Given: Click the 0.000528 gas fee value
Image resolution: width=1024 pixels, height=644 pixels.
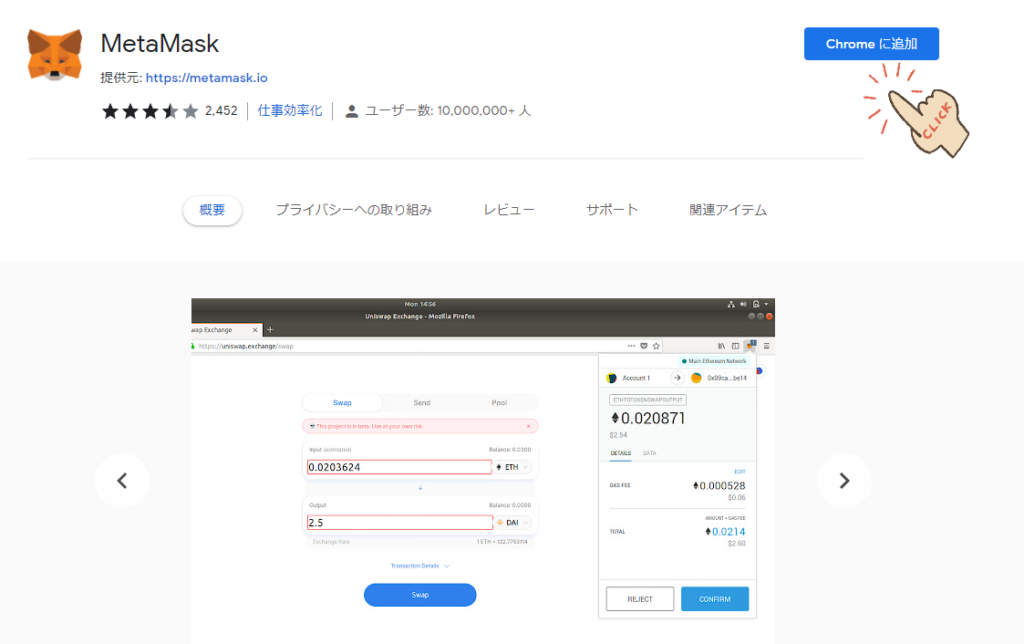Looking at the screenshot, I should [x=719, y=486].
